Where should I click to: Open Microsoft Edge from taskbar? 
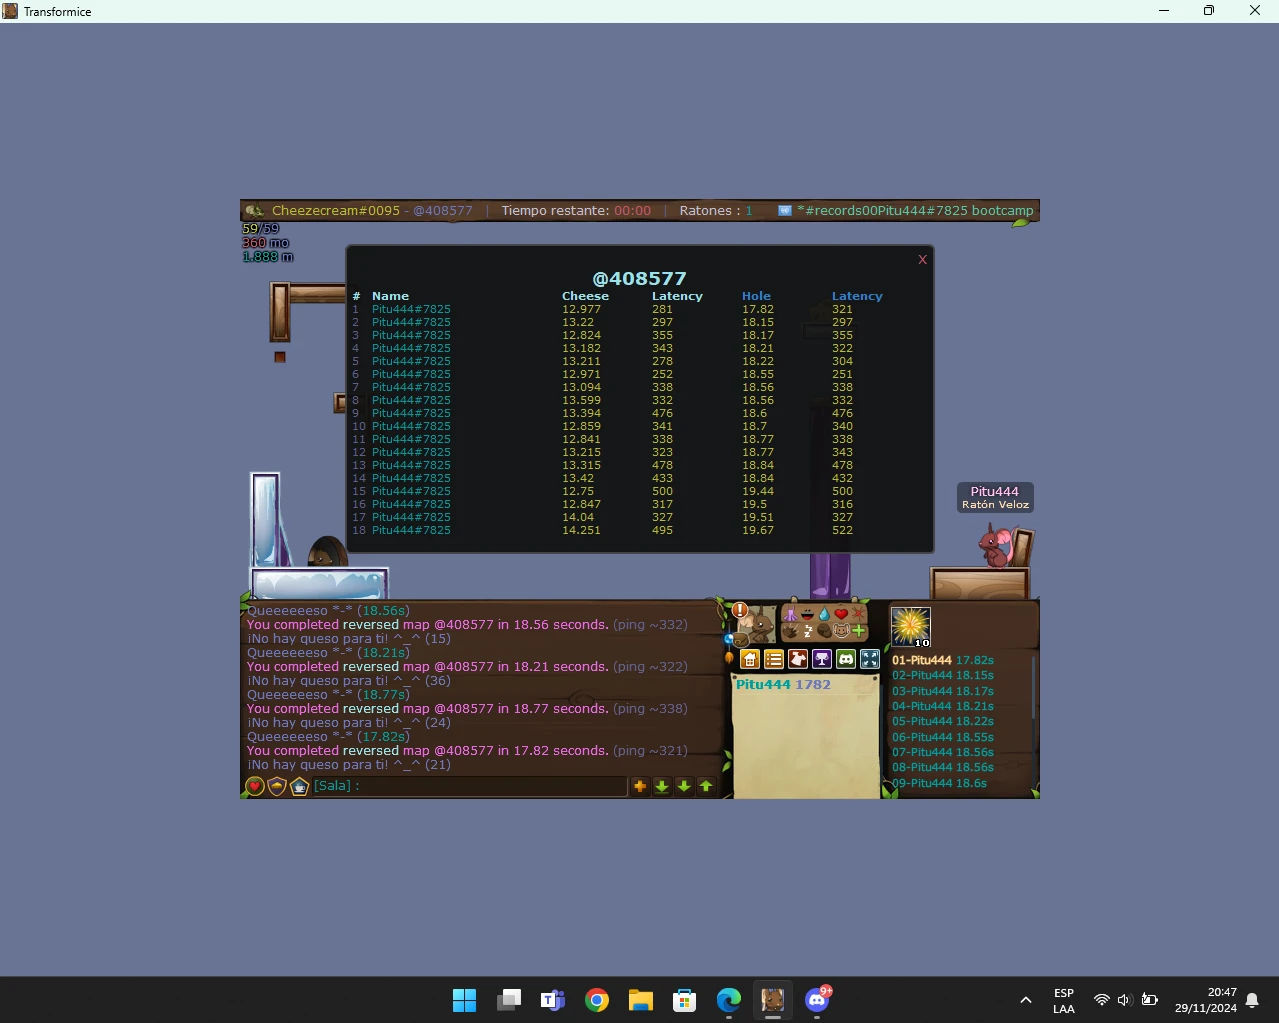coord(729,1000)
